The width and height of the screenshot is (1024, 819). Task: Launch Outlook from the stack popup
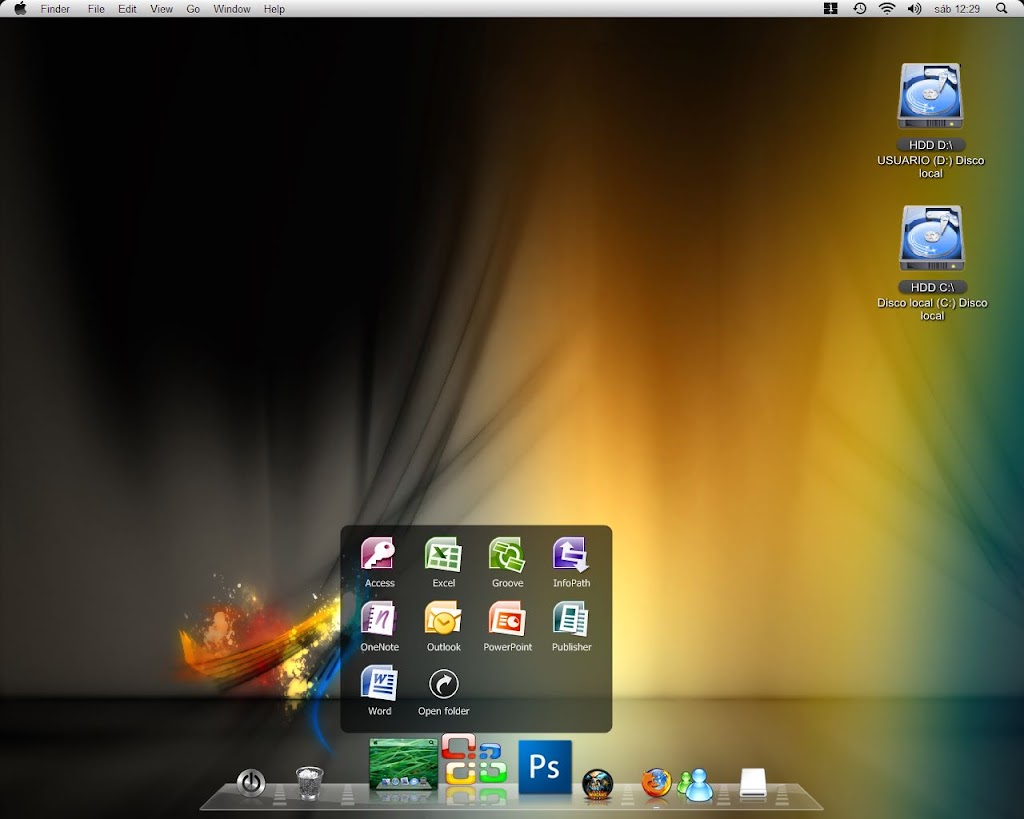tap(443, 618)
